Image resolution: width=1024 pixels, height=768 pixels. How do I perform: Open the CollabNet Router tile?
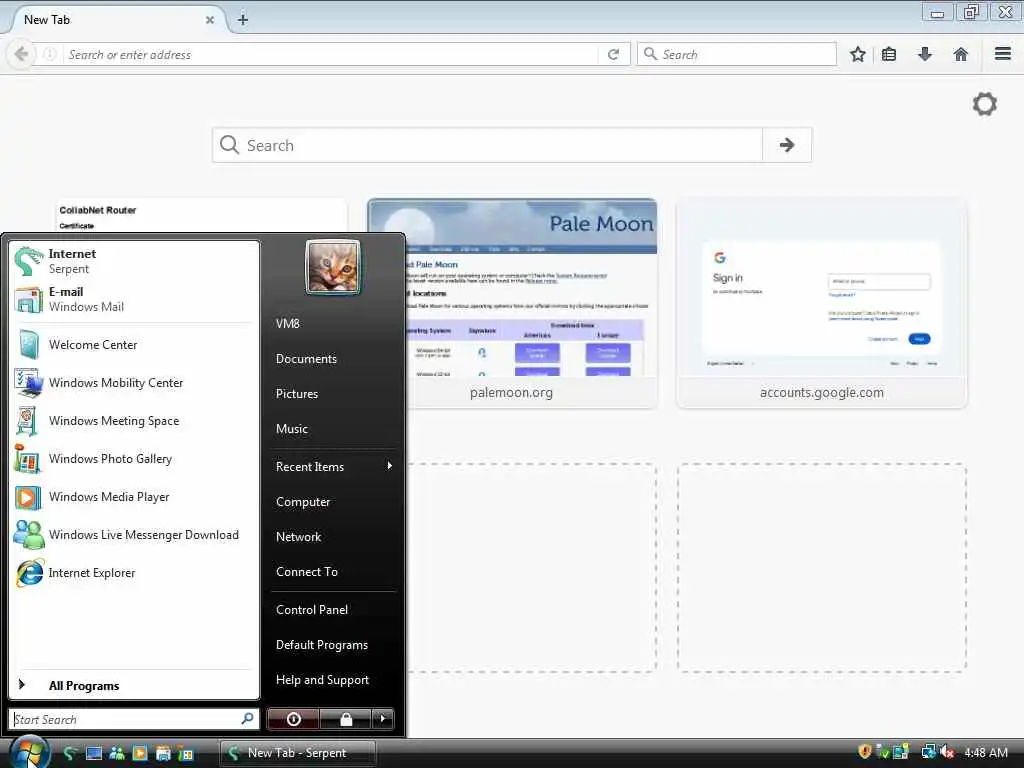click(202, 216)
